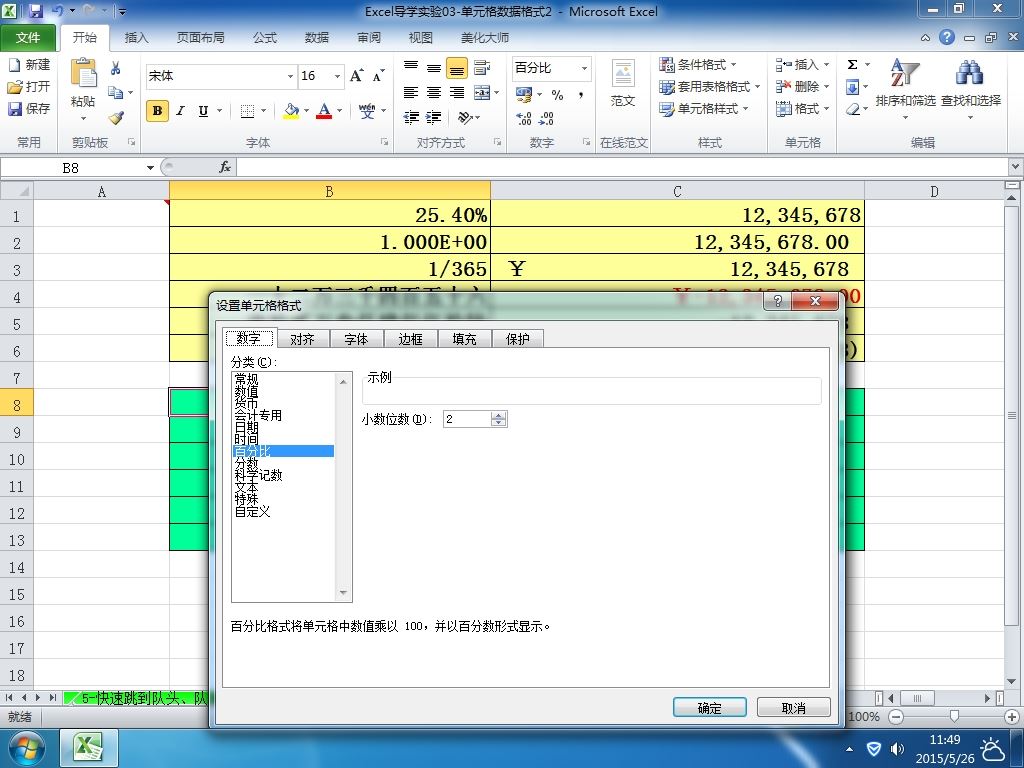Click the fx insert function icon
Screen dimensions: 1024x768
point(225,167)
